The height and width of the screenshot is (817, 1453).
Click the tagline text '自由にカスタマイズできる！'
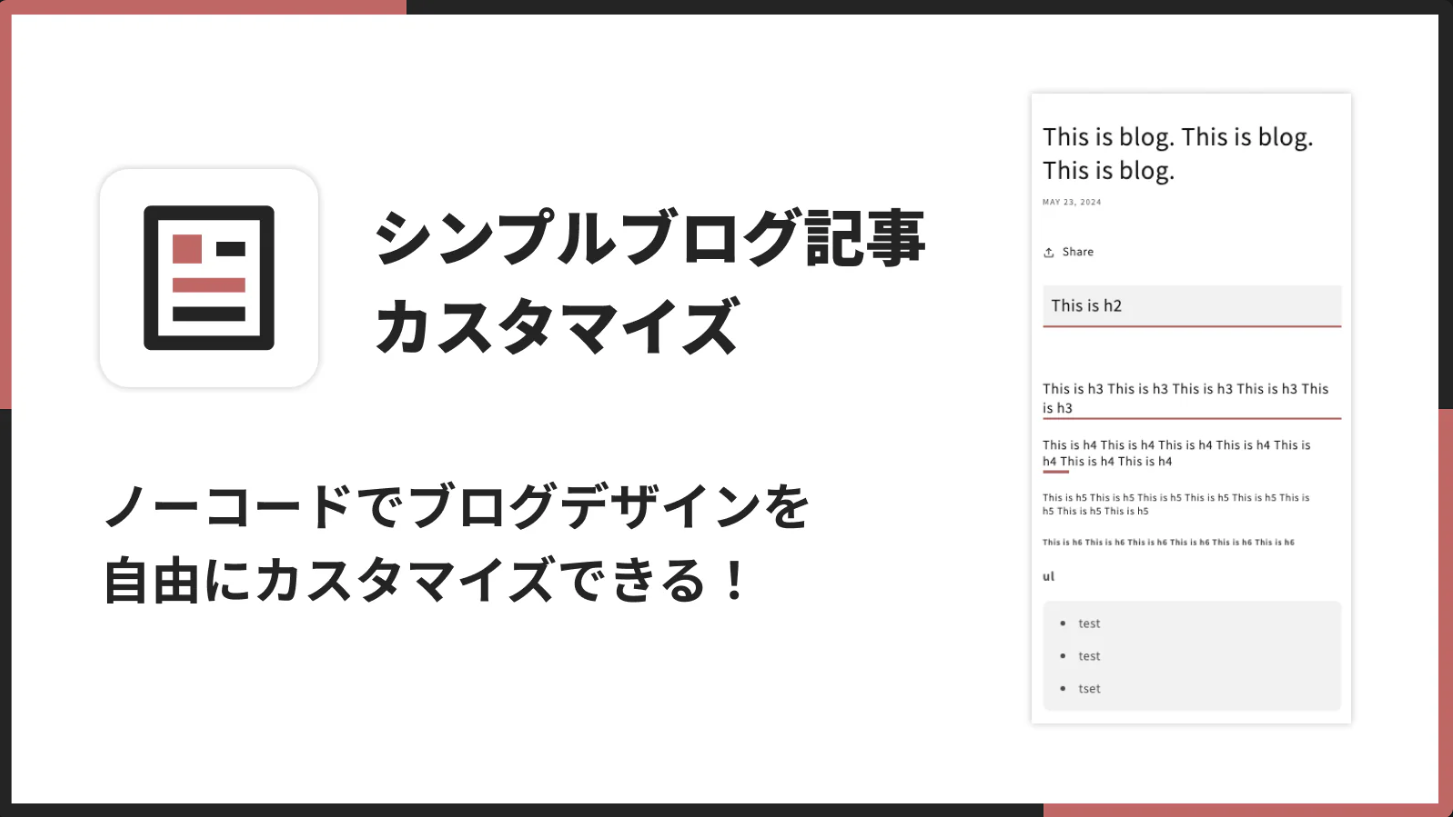tap(427, 581)
